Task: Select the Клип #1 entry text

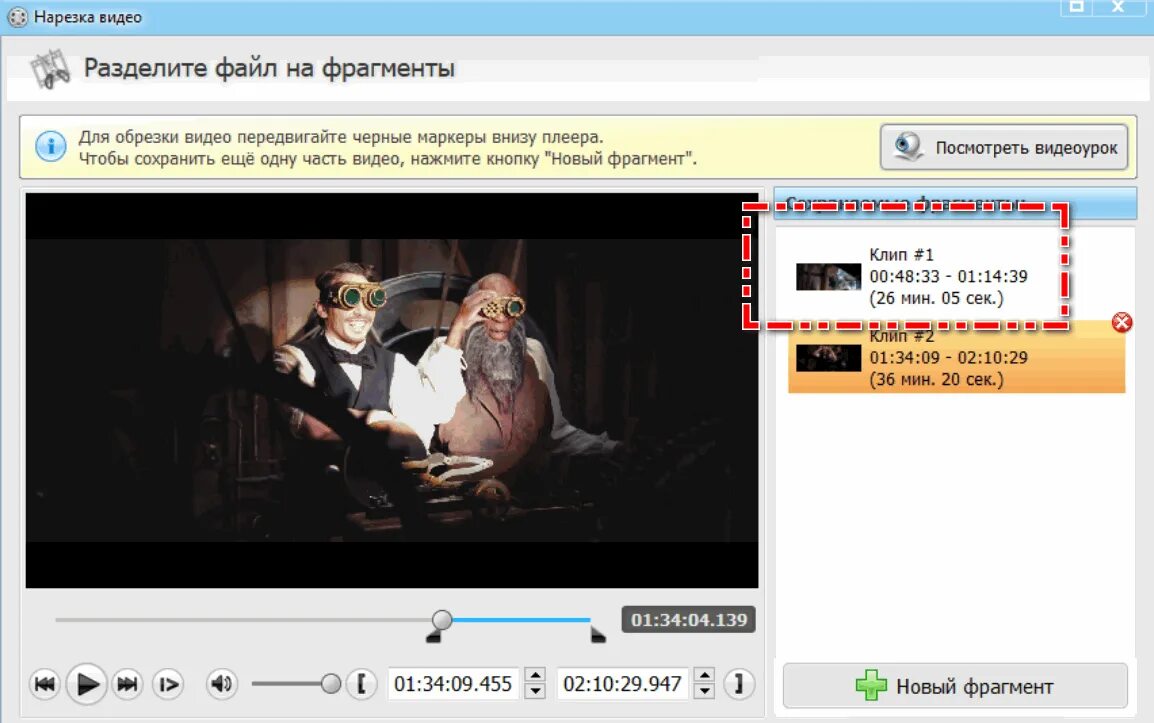Action: point(948,277)
